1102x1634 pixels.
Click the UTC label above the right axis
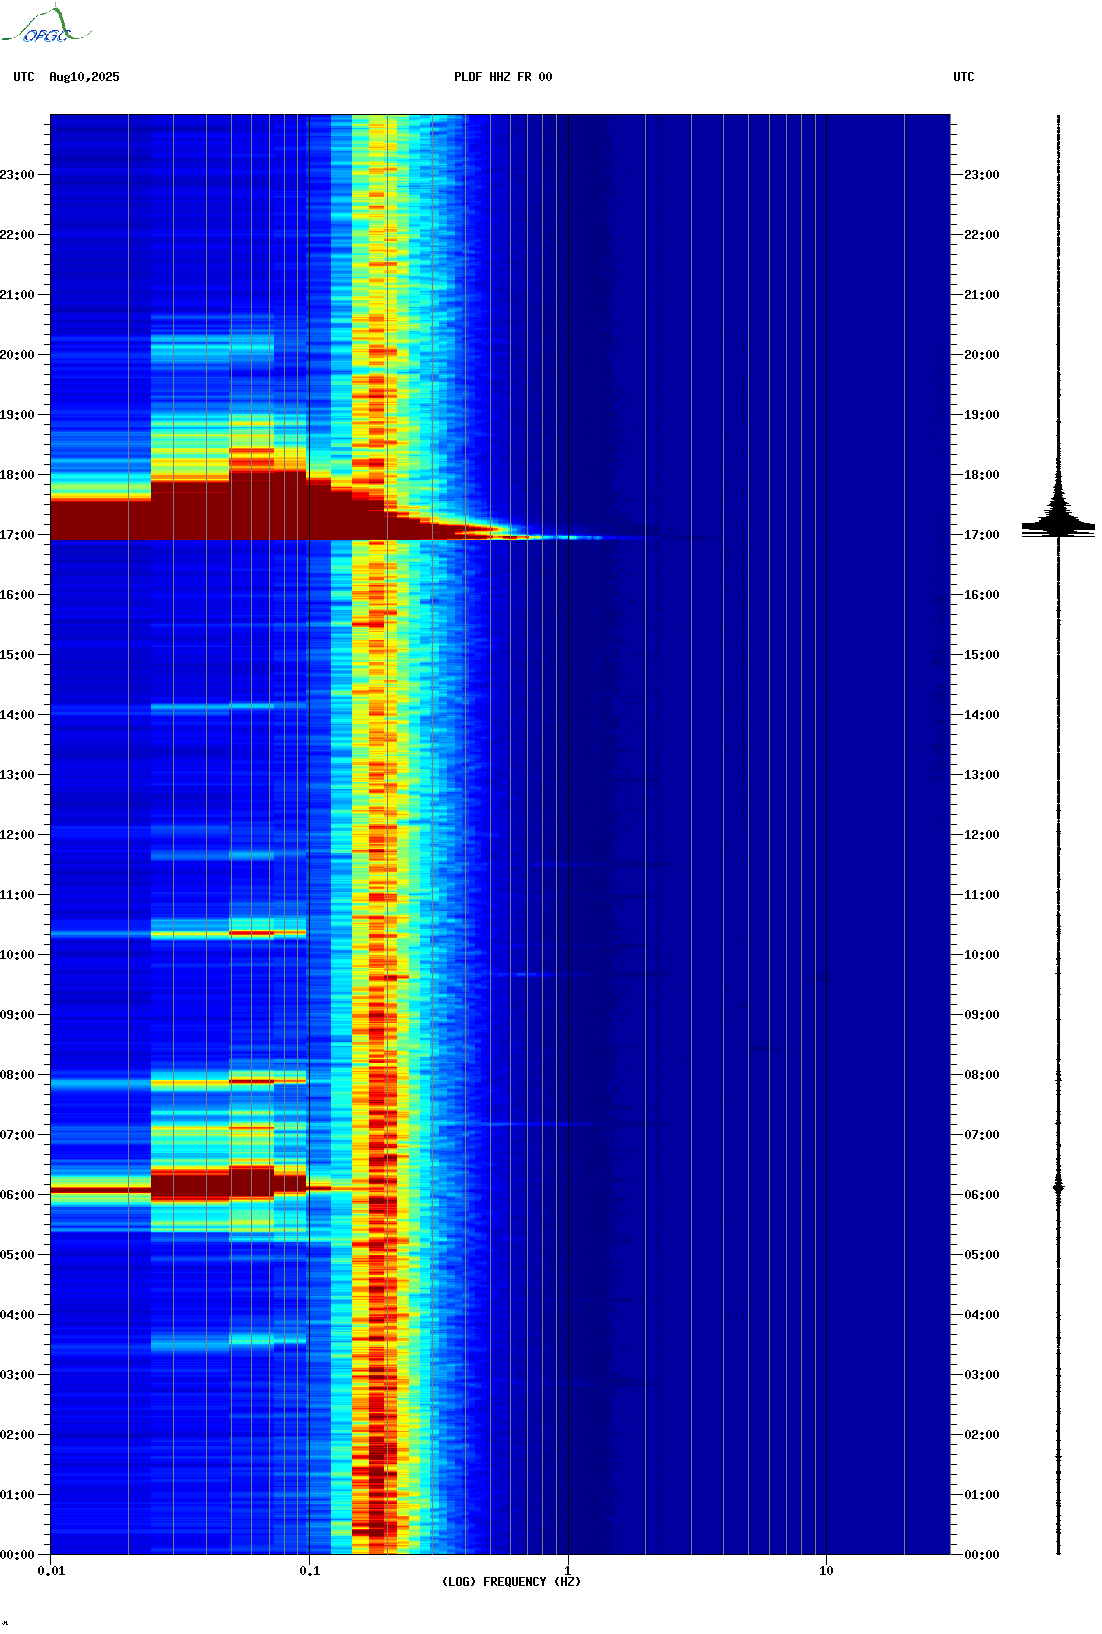(964, 77)
